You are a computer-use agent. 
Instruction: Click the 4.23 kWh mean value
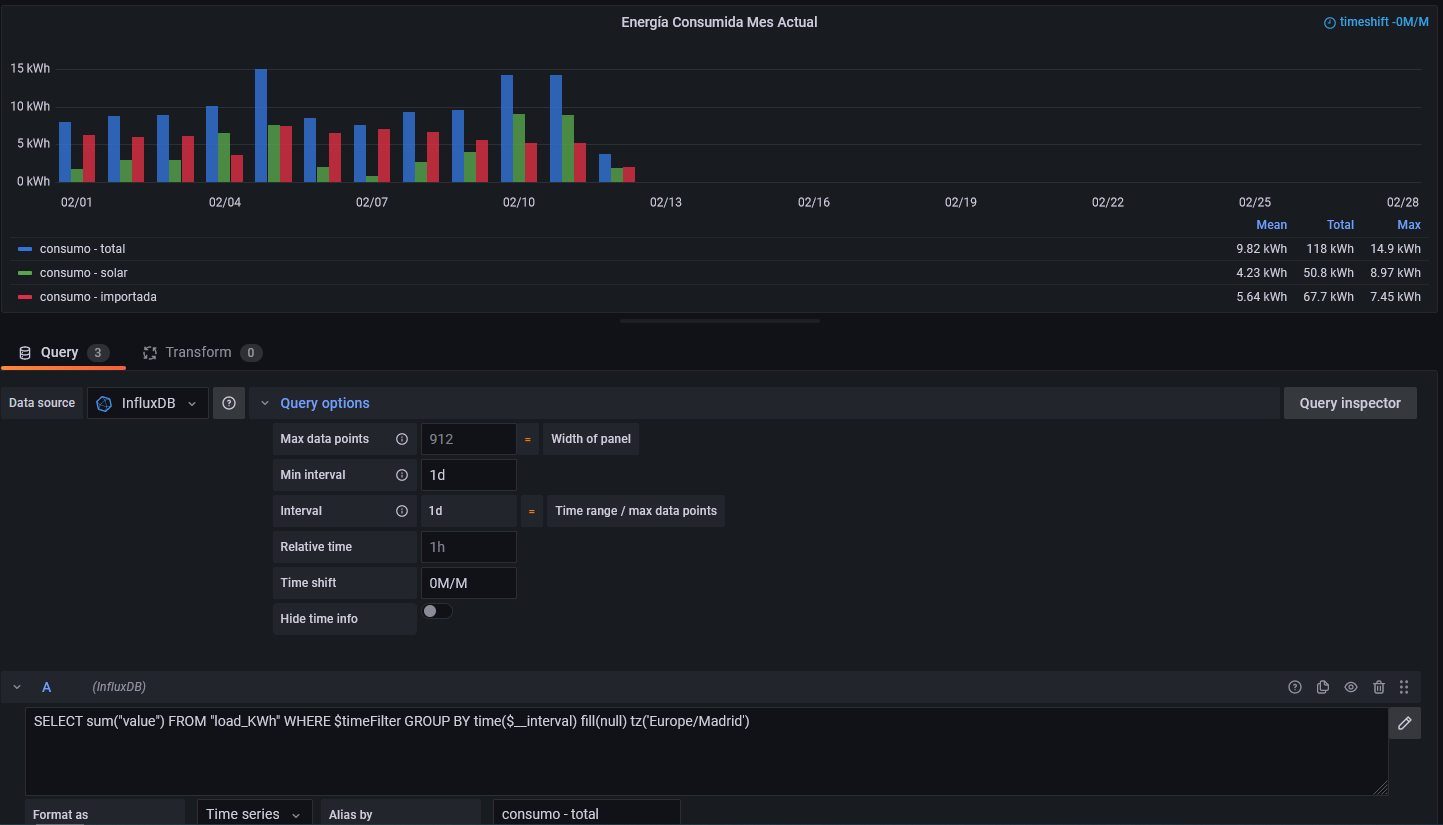pos(1262,273)
